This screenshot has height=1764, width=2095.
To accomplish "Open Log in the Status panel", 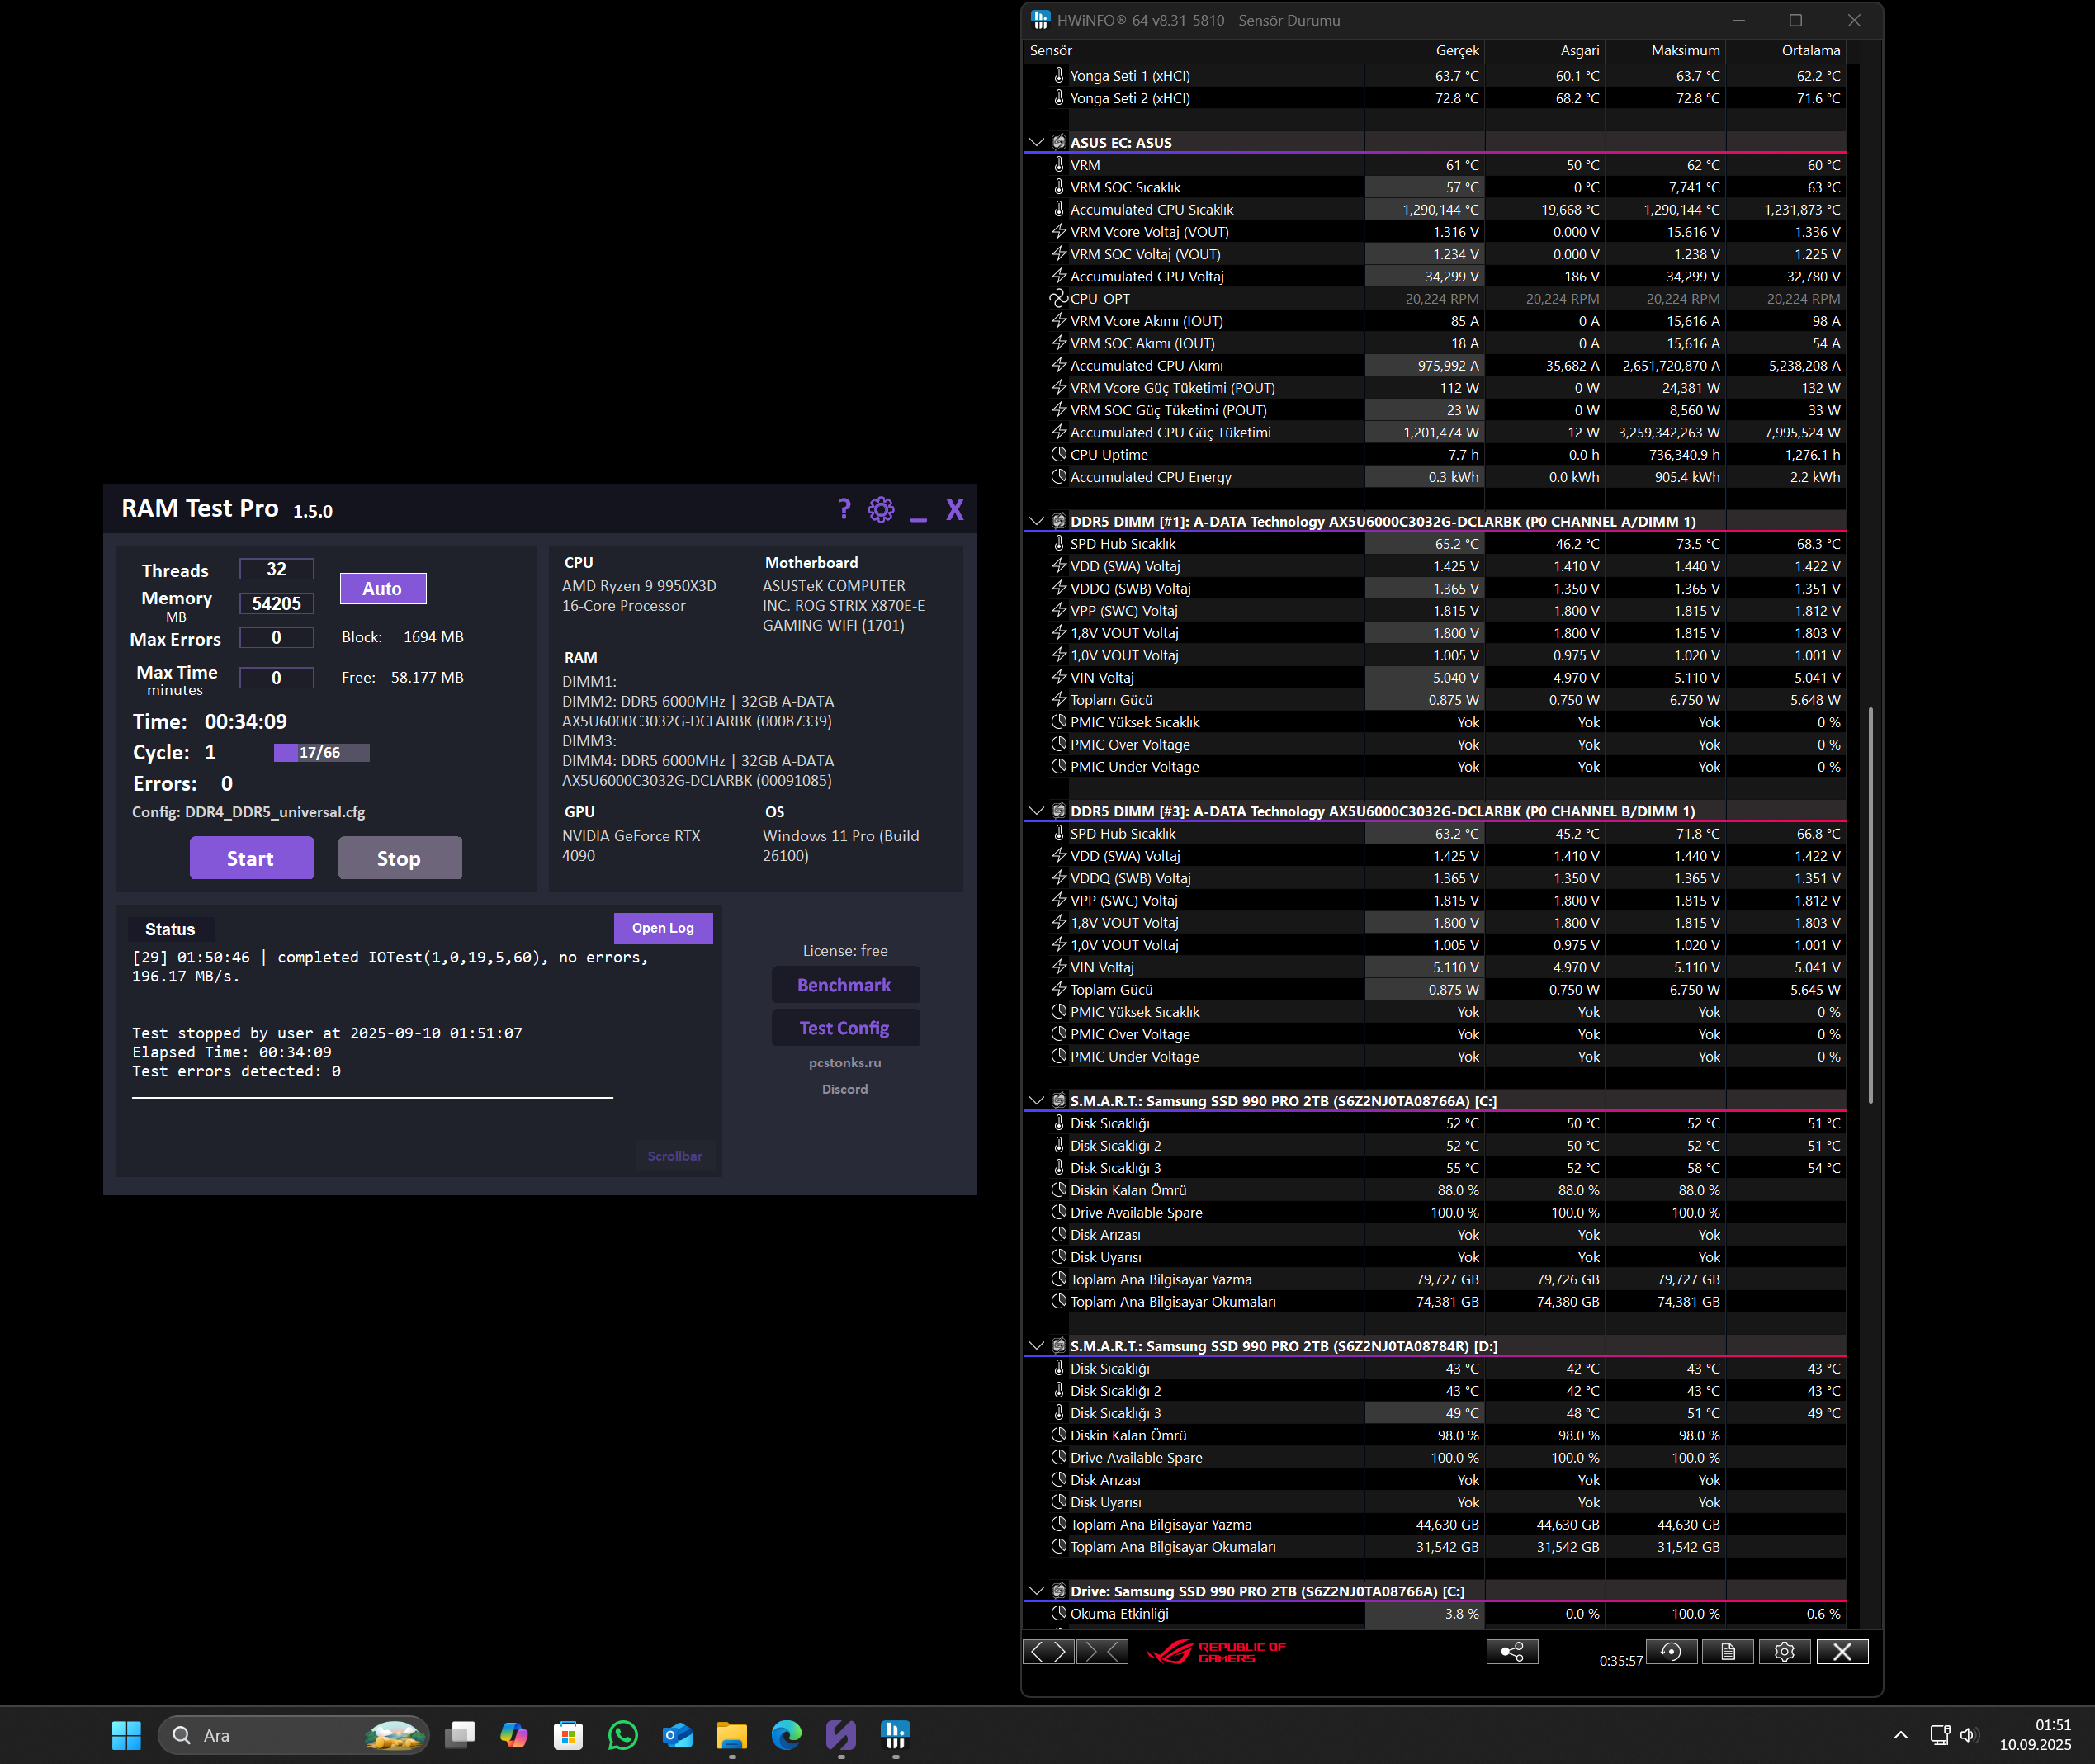I will (663, 928).
